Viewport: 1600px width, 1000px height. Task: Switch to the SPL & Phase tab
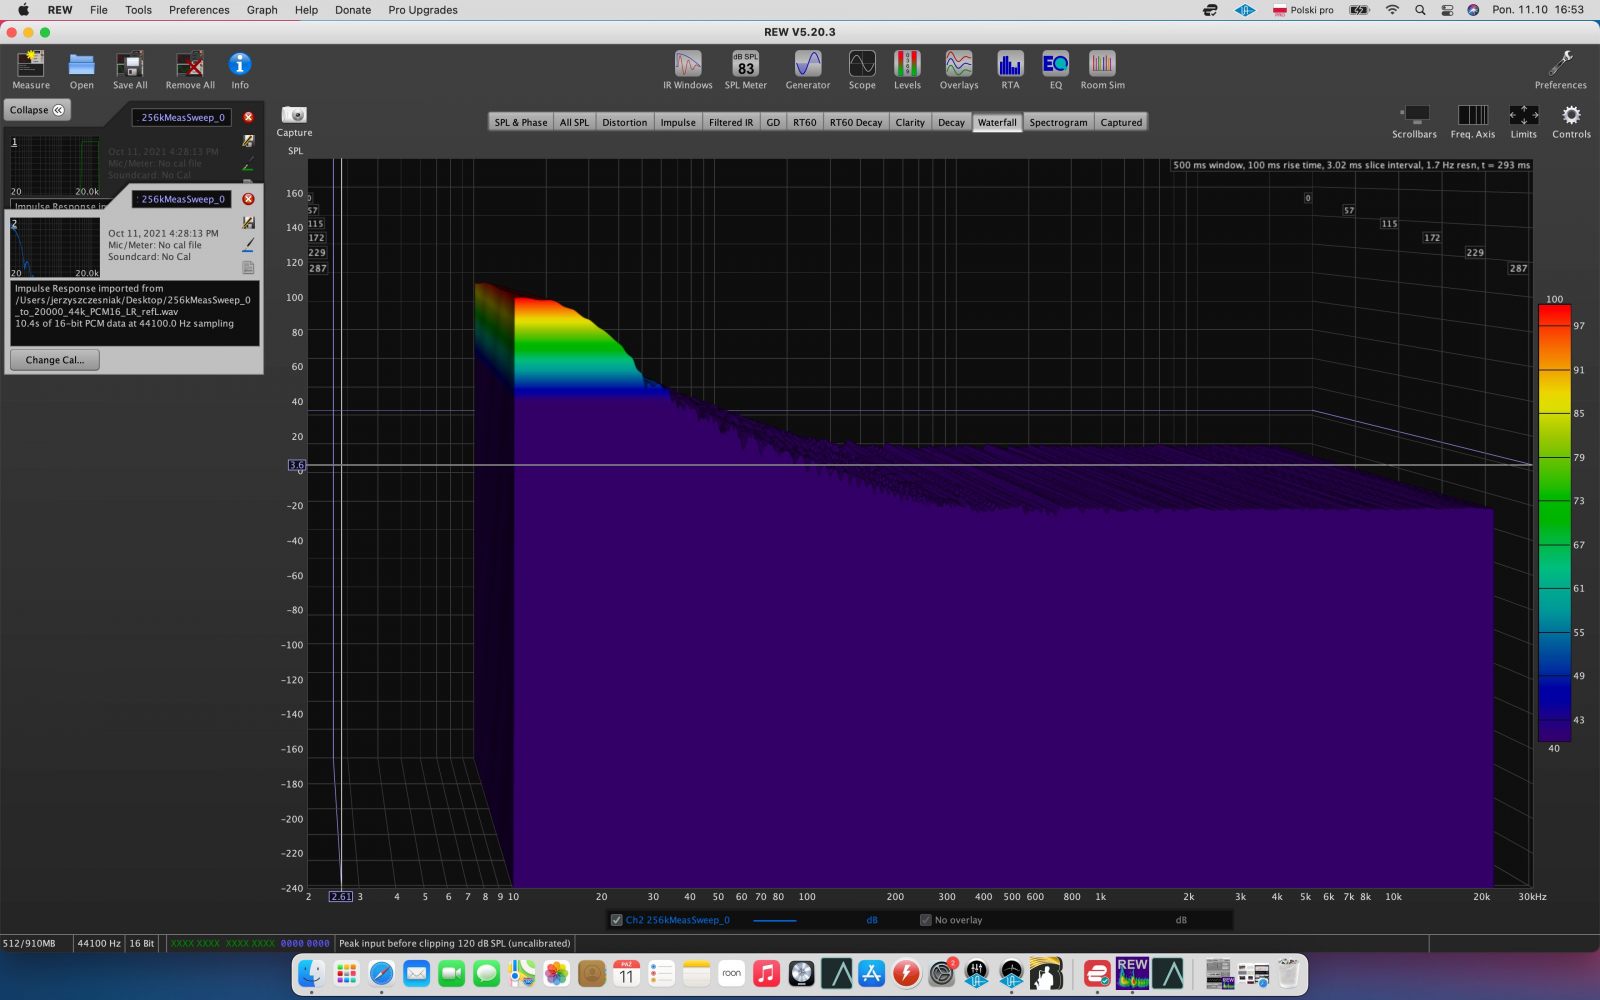tap(521, 122)
